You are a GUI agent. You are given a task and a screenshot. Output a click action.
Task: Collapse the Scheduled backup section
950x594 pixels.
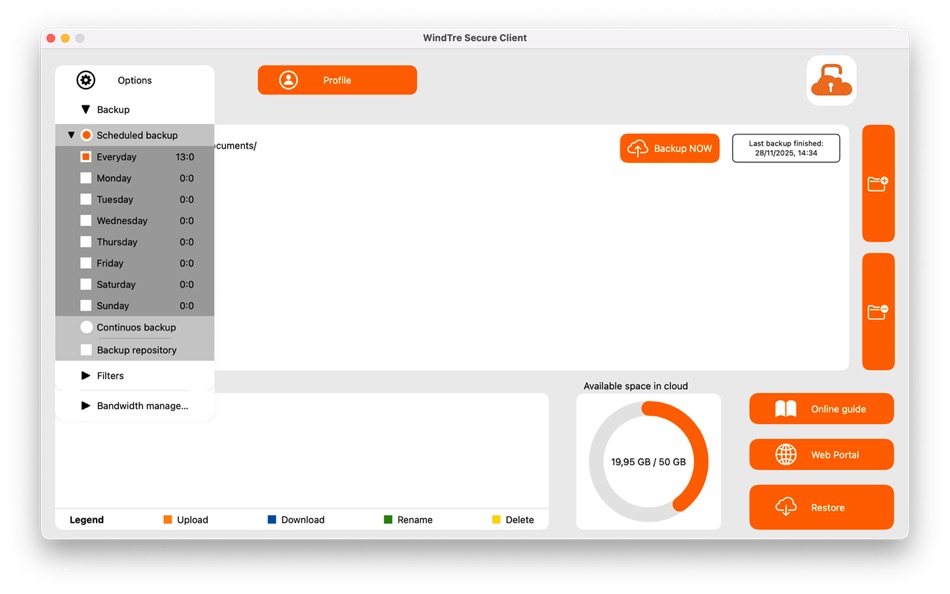(71, 134)
